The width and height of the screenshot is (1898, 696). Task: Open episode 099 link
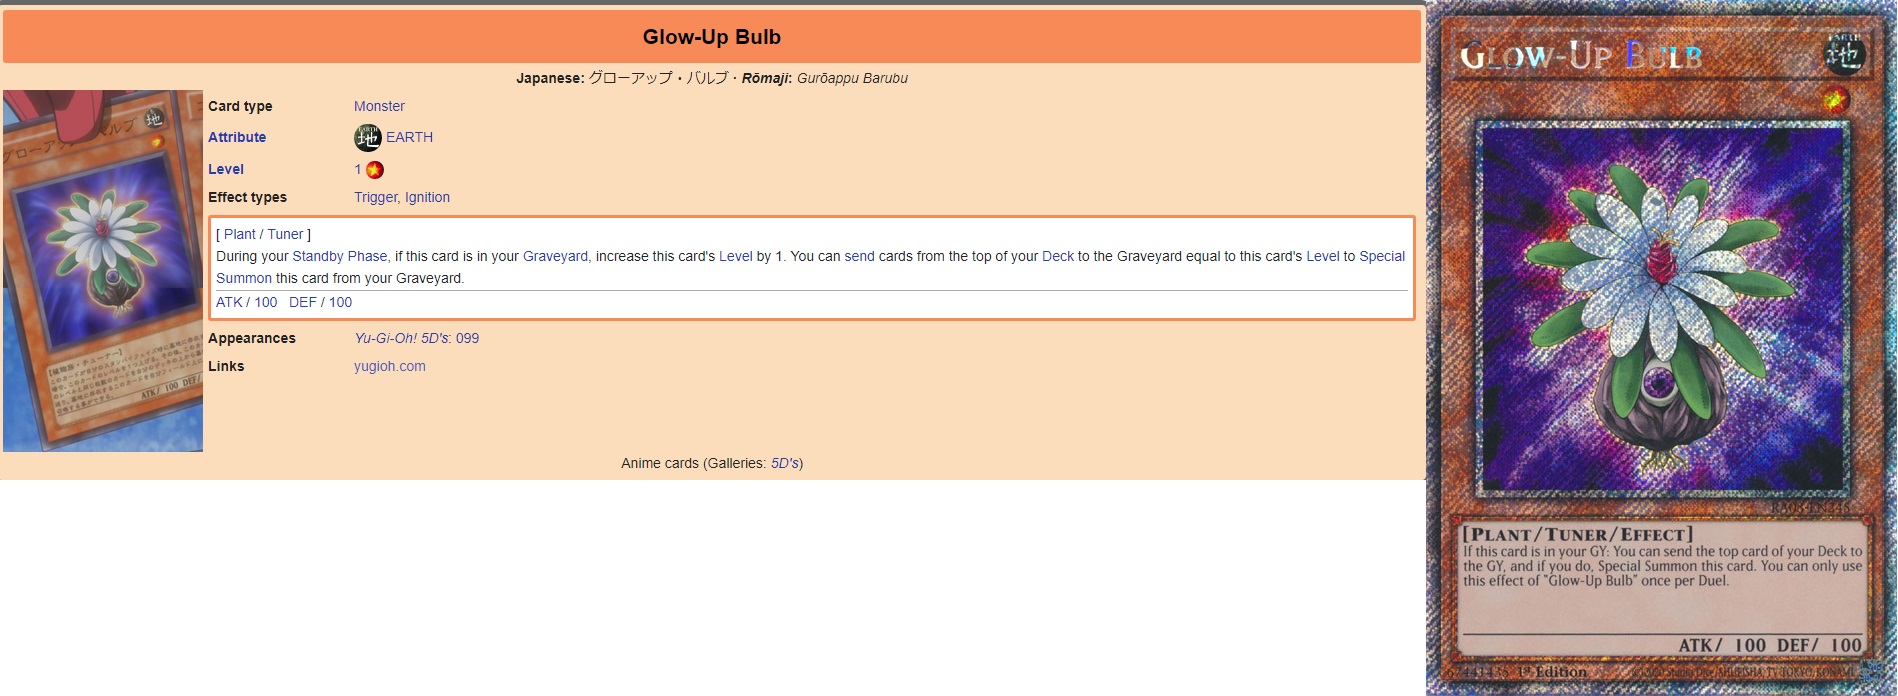[467, 338]
